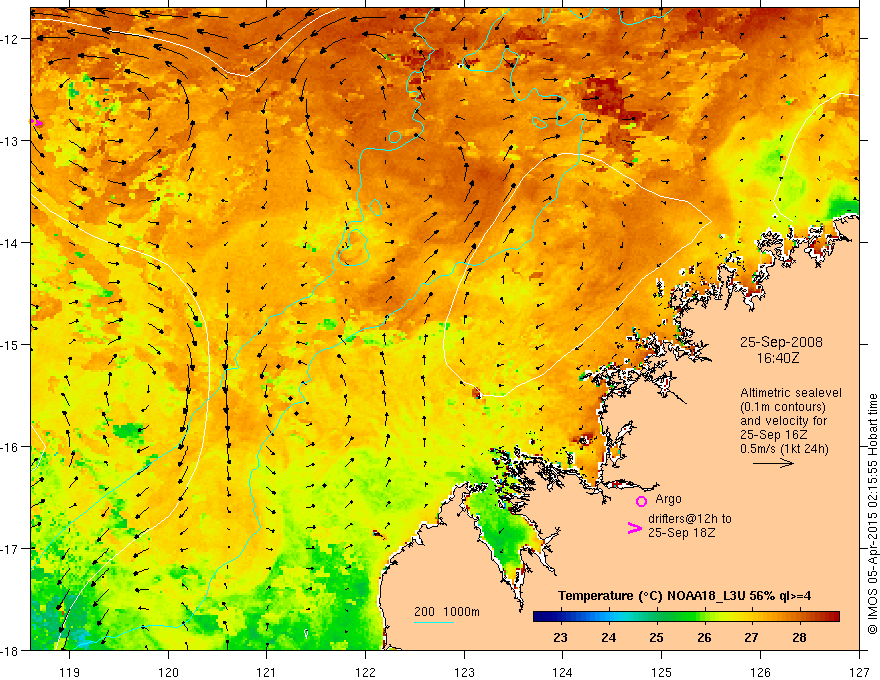Image resolution: width=880 pixels, height=680 pixels.
Task: Click the color bar value 25
Action: point(656,638)
